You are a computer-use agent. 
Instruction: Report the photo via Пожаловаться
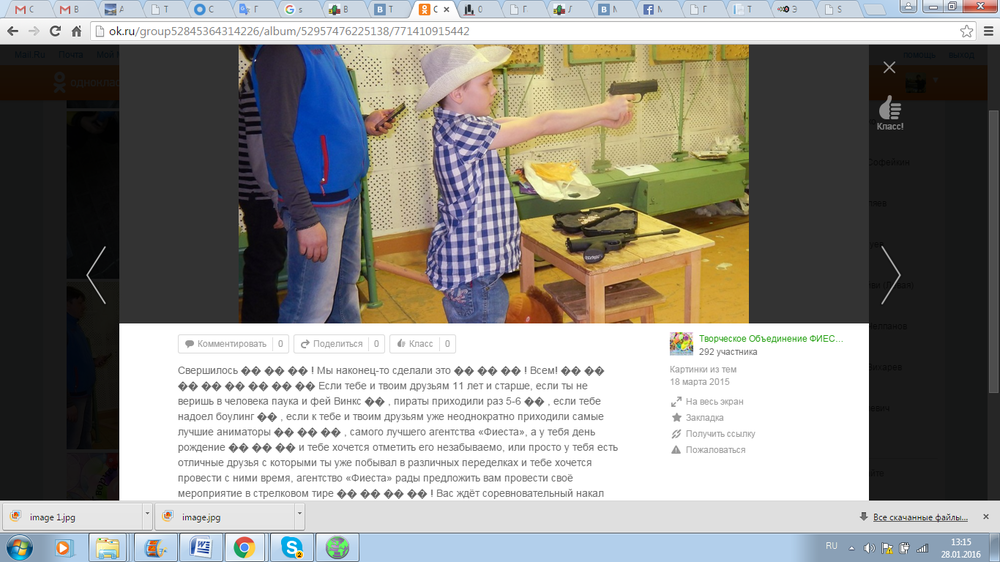715,450
